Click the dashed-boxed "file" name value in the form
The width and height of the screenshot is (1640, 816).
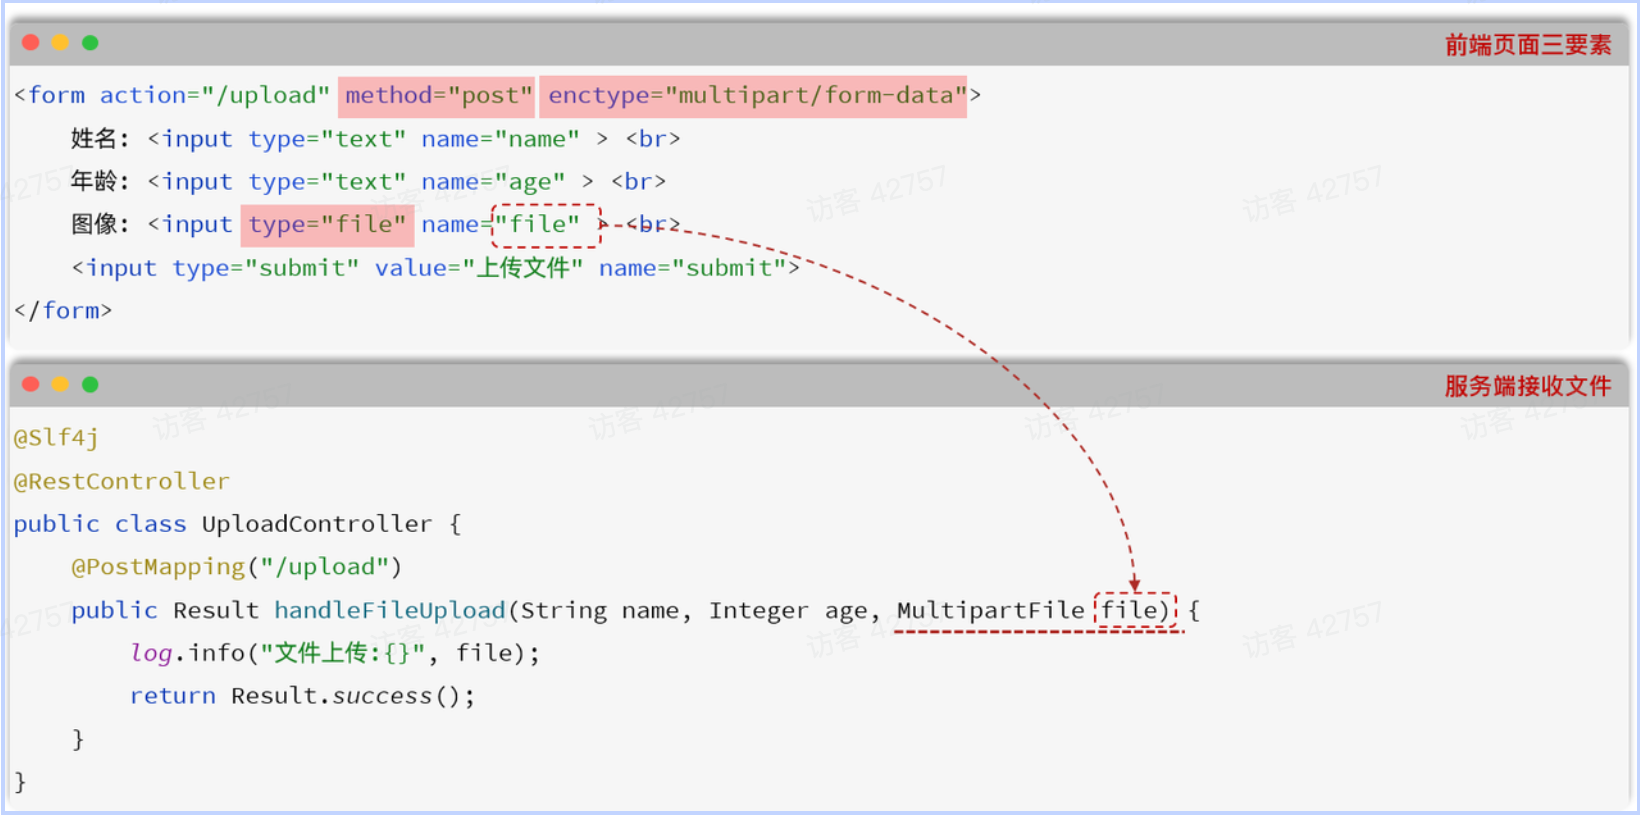tap(545, 225)
